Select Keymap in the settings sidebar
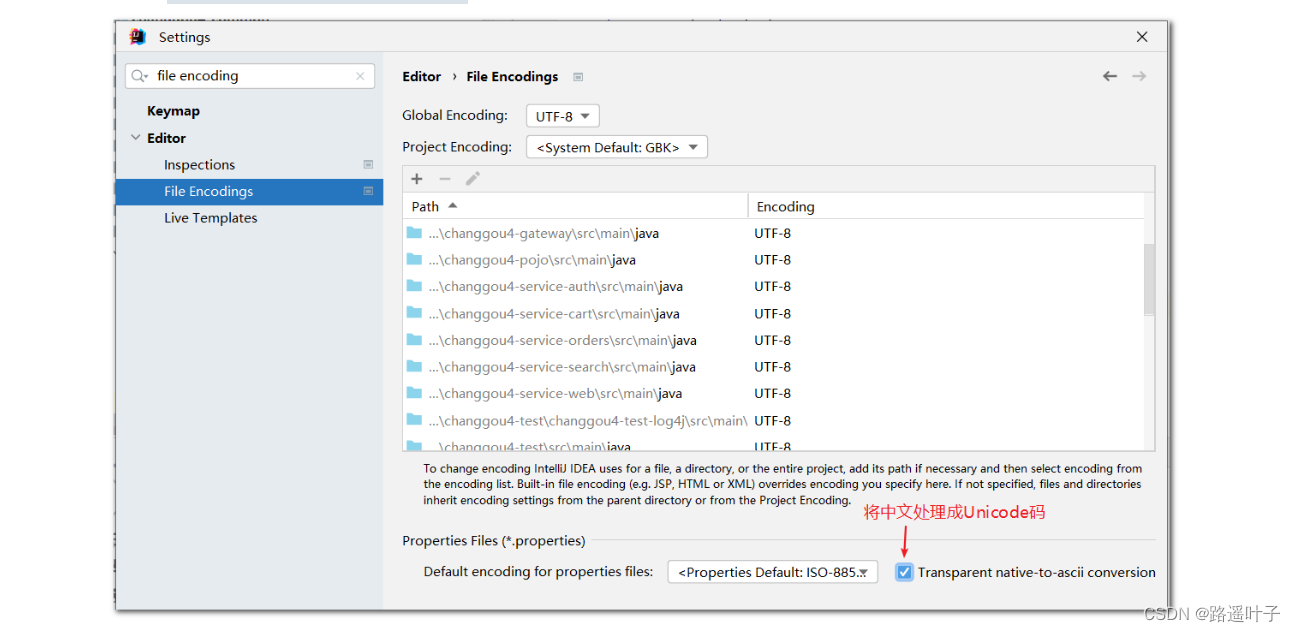 (x=173, y=110)
